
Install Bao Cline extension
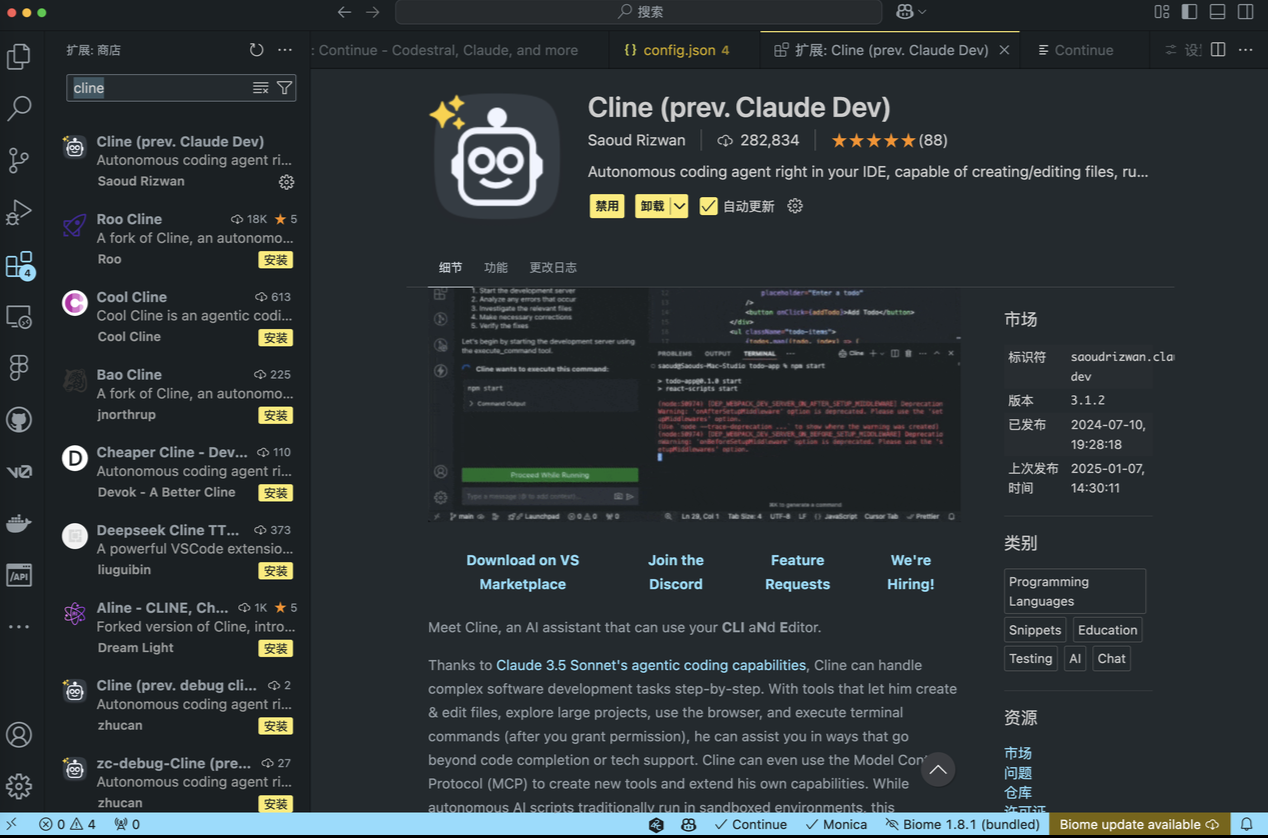click(275, 415)
